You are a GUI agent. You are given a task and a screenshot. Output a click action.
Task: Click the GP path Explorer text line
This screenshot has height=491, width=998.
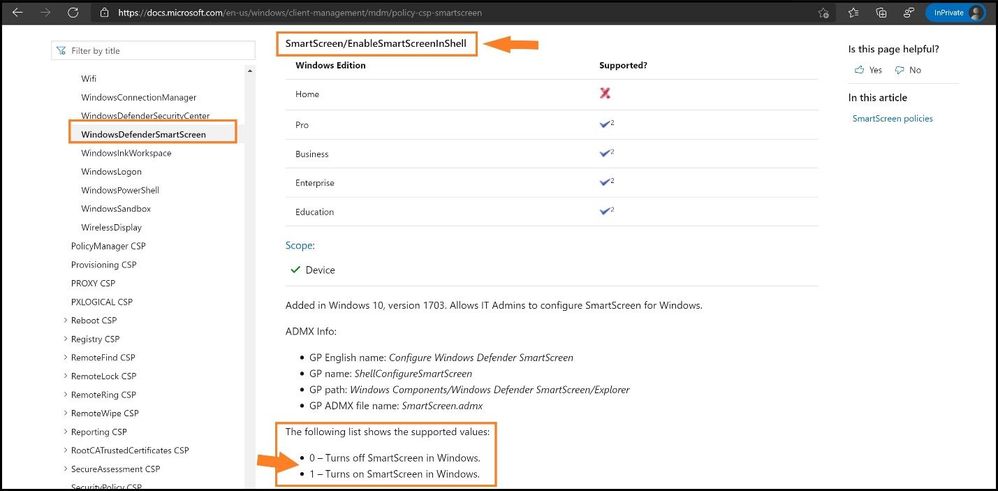[469, 389]
